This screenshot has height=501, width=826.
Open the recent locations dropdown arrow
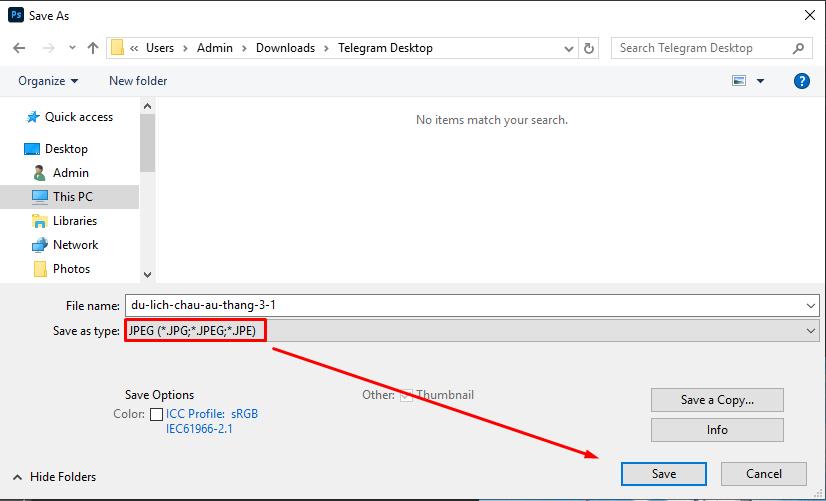(x=72, y=48)
